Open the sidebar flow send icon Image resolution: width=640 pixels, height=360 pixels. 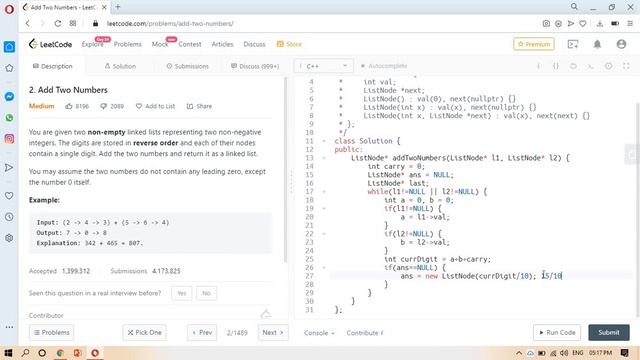pyautogui.click(x=9, y=167)
